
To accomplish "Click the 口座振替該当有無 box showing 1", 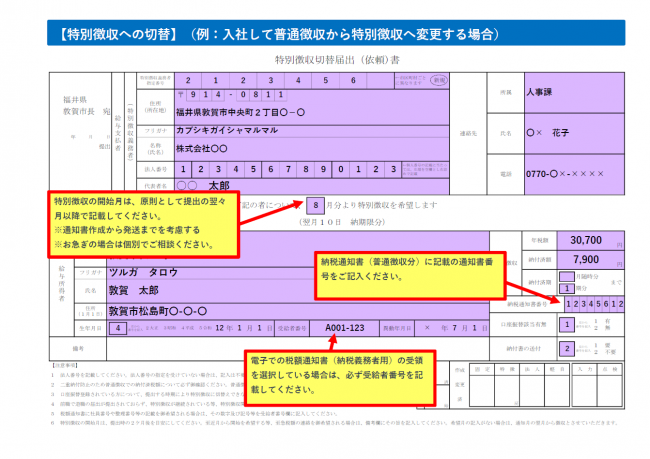I will pyautogui.click(x=567, y=324).
